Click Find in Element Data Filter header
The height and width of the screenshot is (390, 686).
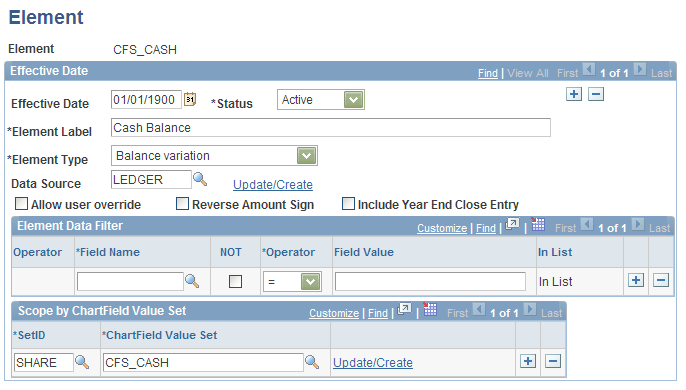486,228
